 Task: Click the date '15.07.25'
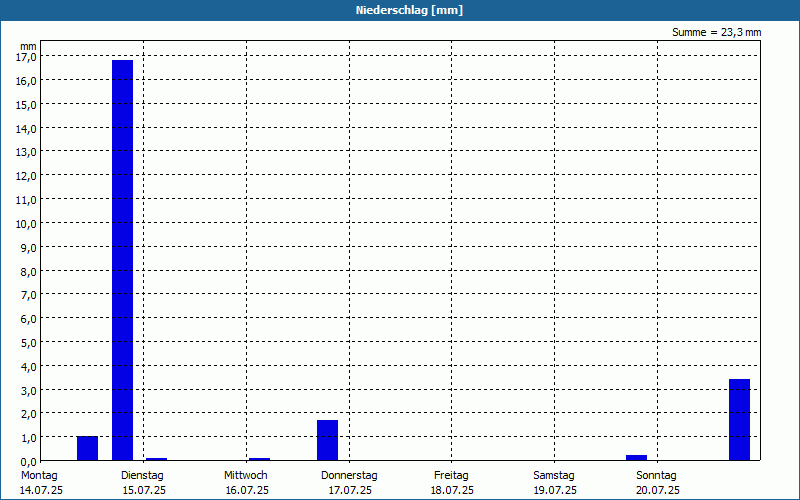coord(144,490)
